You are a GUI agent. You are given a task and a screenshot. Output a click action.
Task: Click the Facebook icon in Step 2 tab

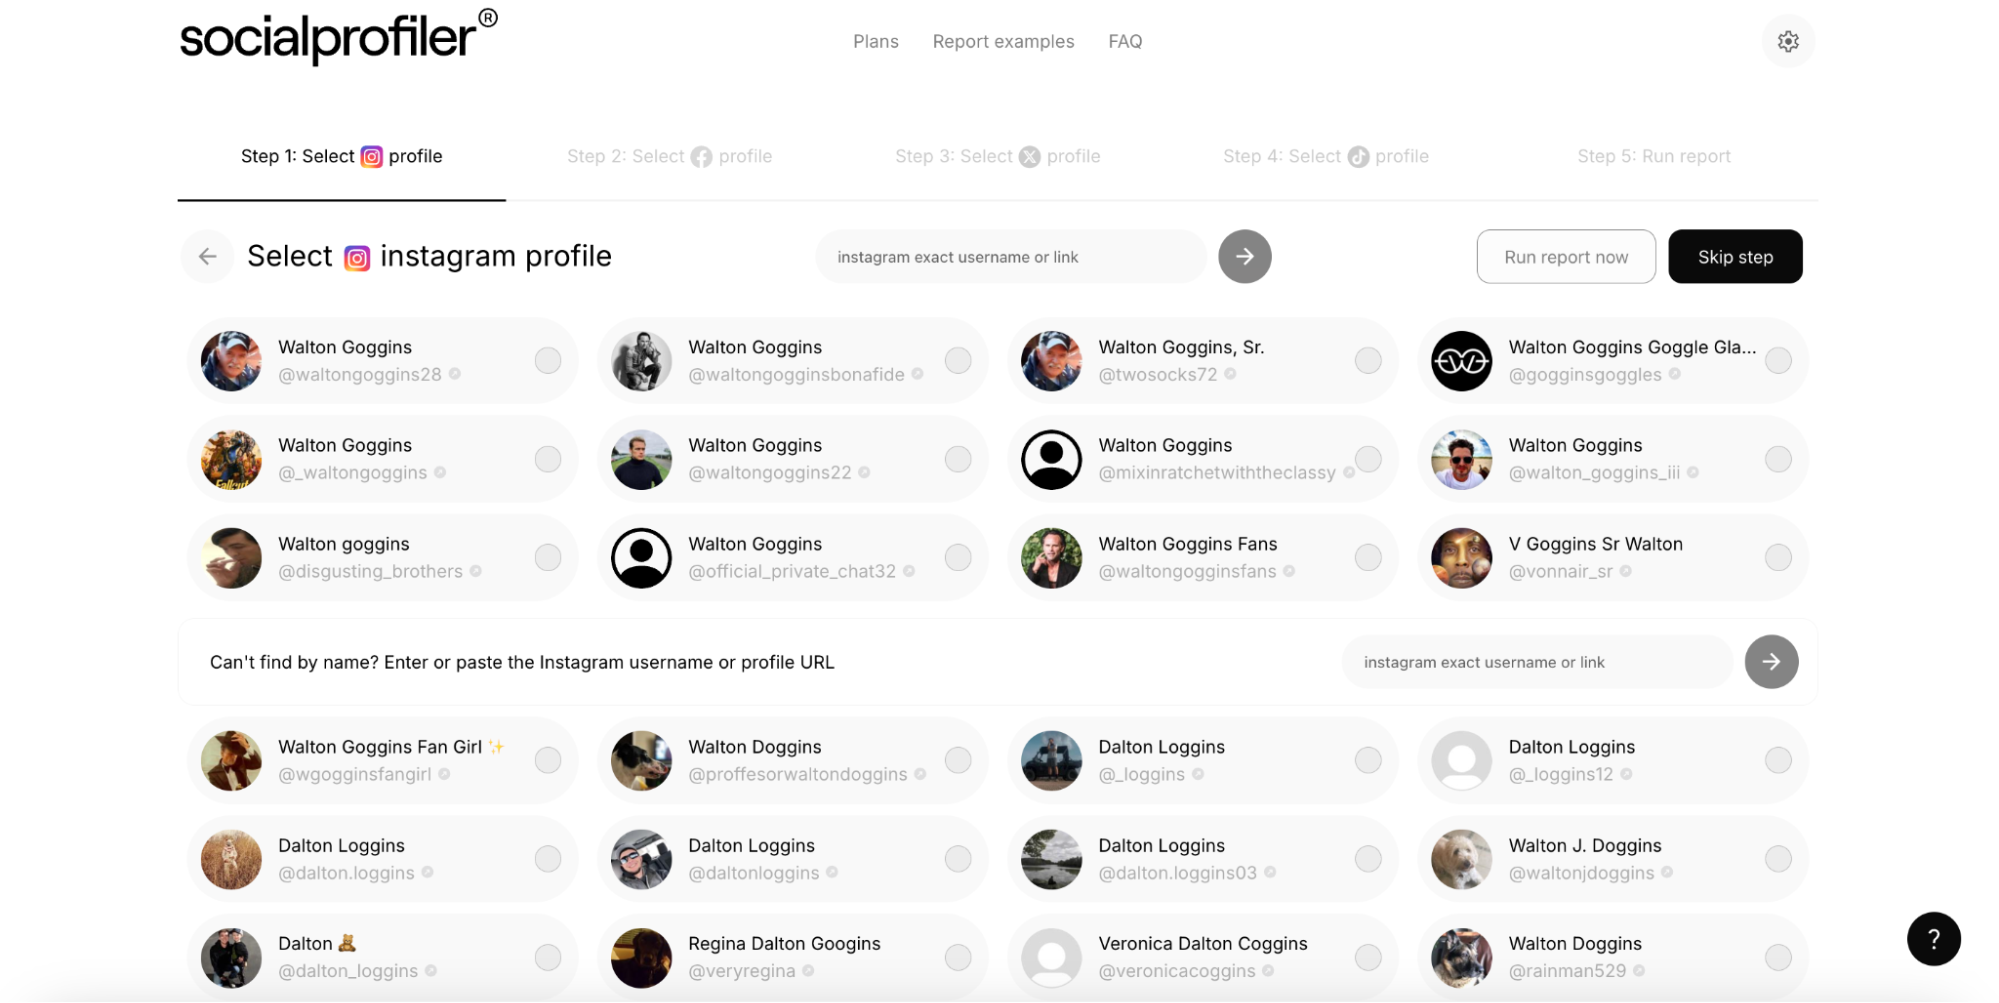click(701, 156)
